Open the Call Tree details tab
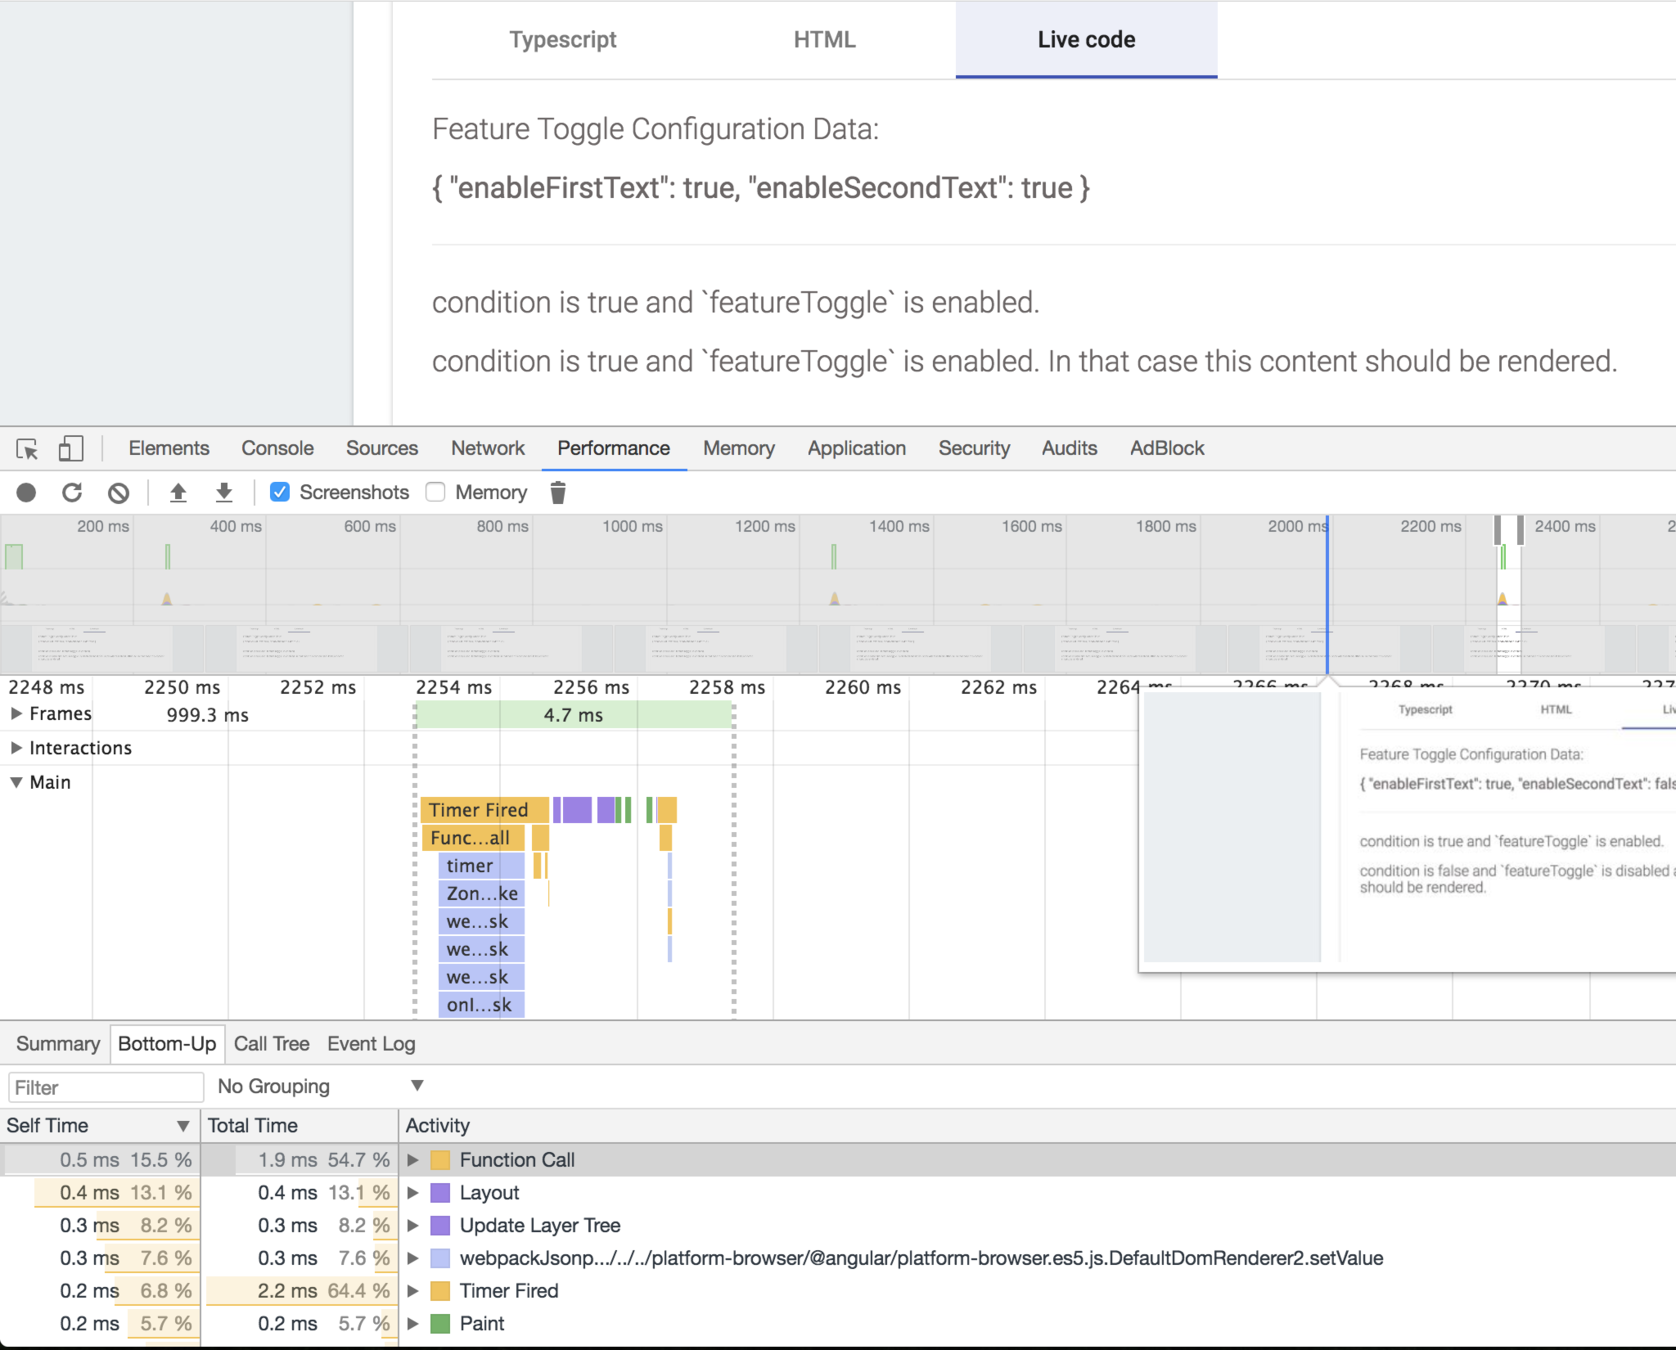Viewport: 1676px width, 1350px height. 272,1044
